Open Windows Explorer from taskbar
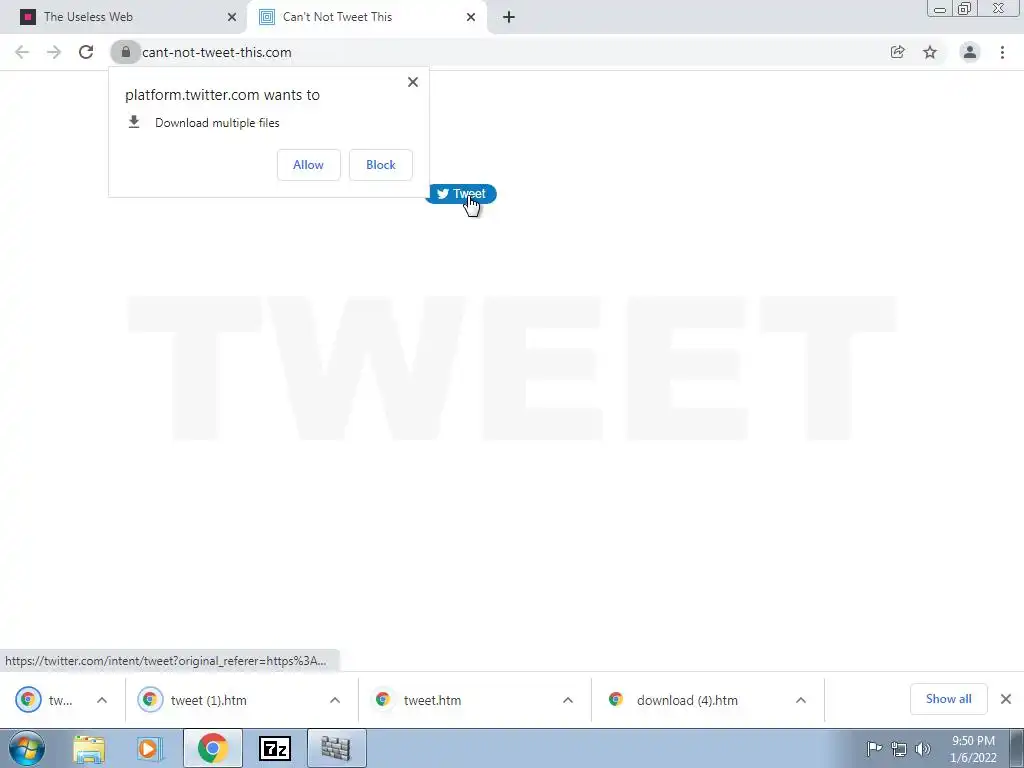 click(89, 749)
